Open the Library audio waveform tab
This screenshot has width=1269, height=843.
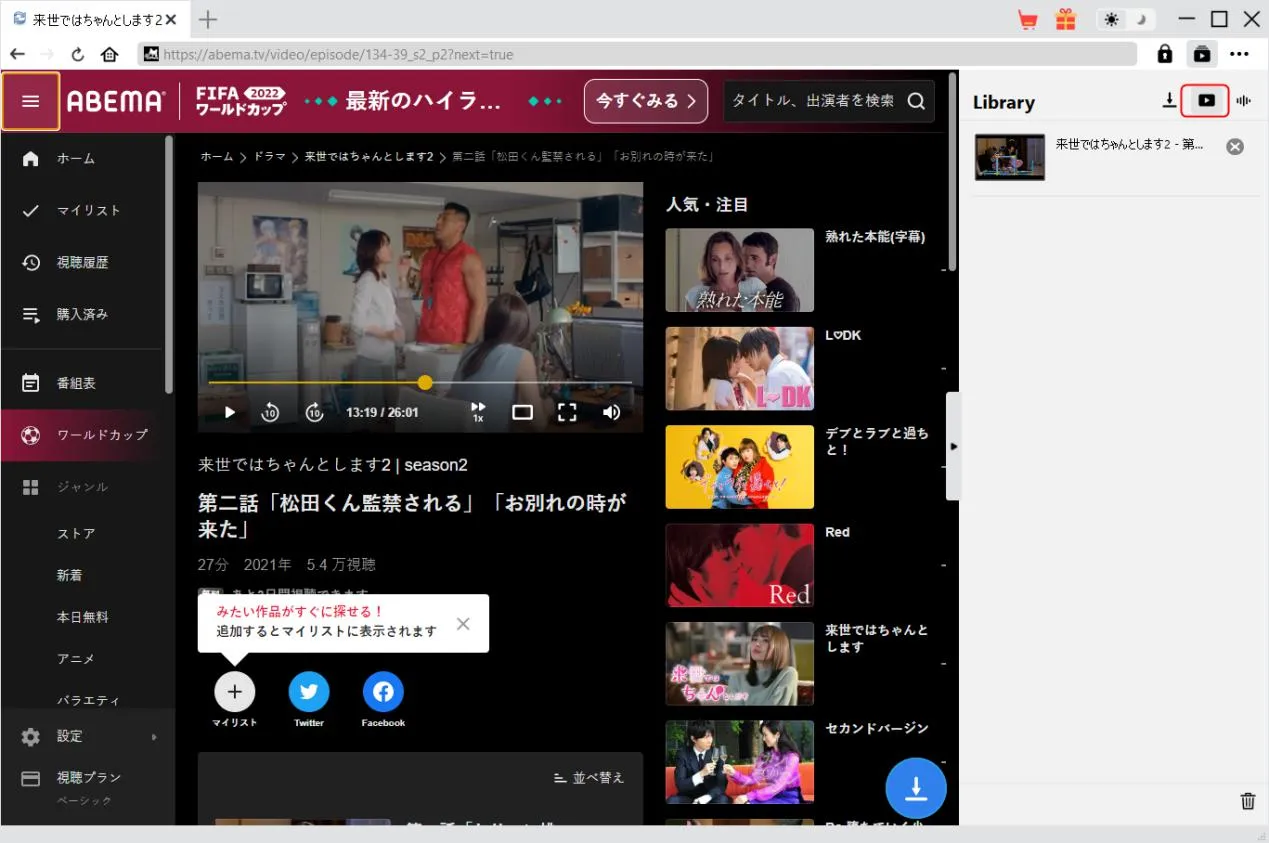tap(1244, 101)
